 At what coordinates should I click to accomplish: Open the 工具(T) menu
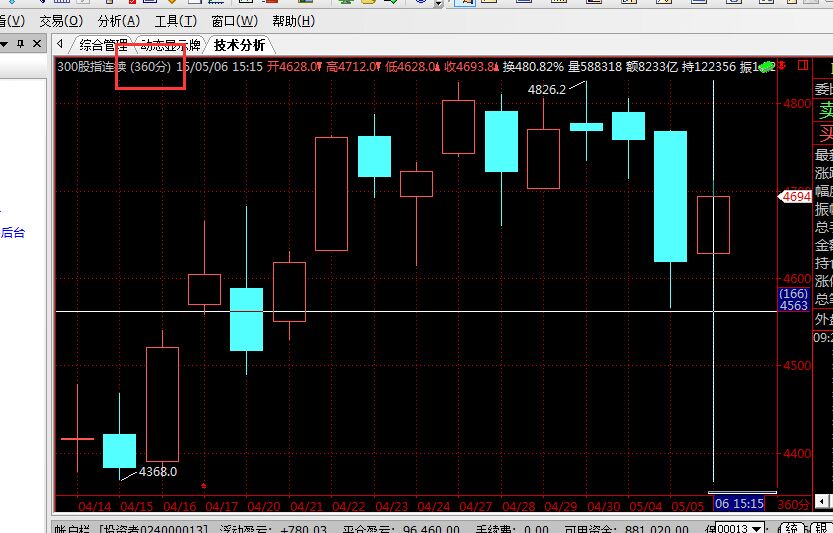(175, 21)
